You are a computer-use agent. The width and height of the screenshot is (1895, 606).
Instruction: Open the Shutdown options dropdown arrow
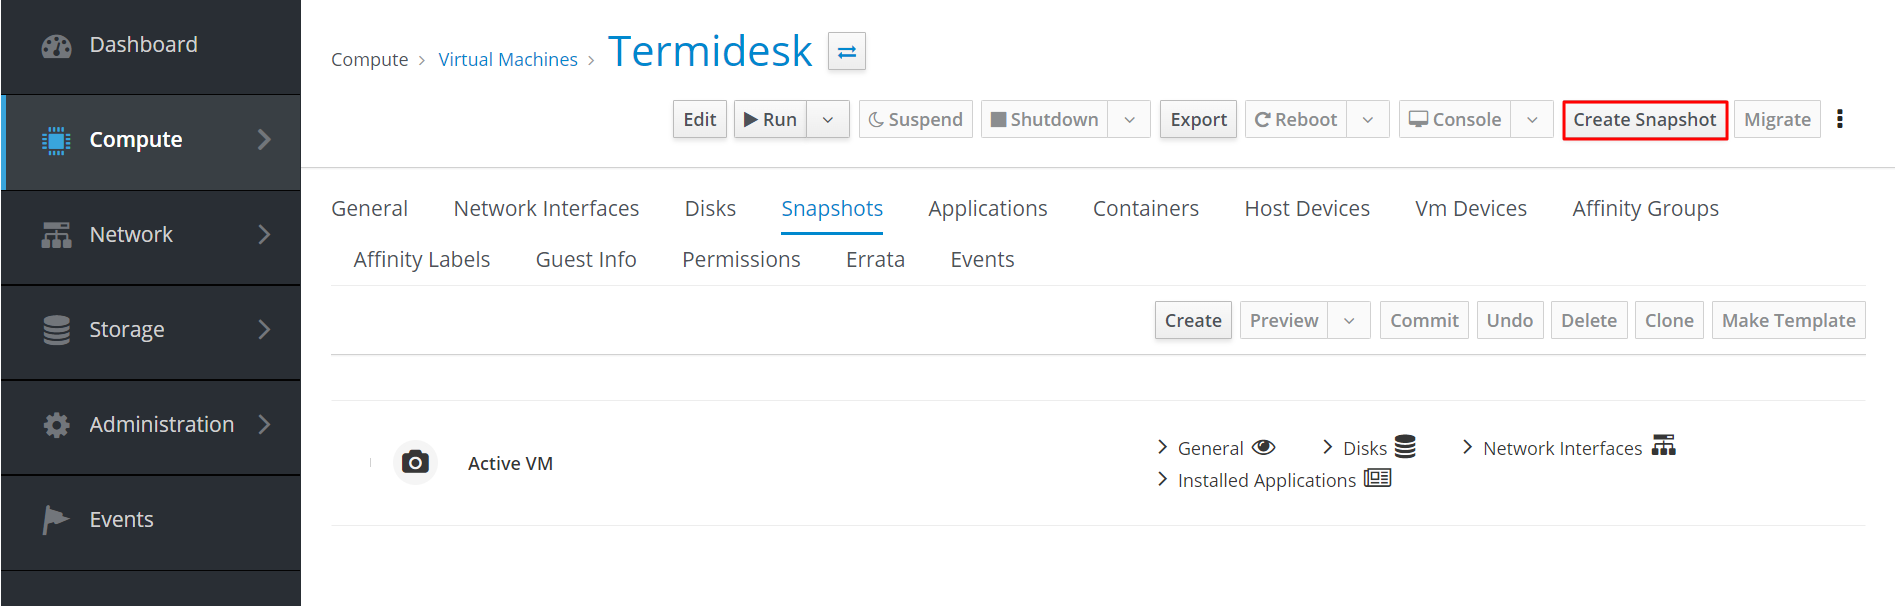tap(1130, 120)
